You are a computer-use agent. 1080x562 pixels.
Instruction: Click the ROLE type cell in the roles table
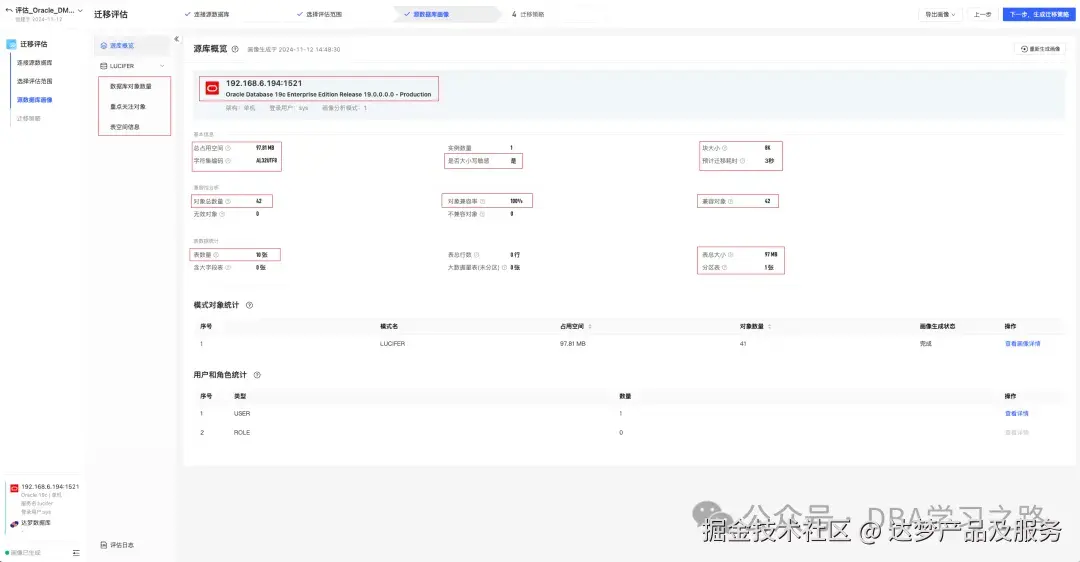pos(242,433)
